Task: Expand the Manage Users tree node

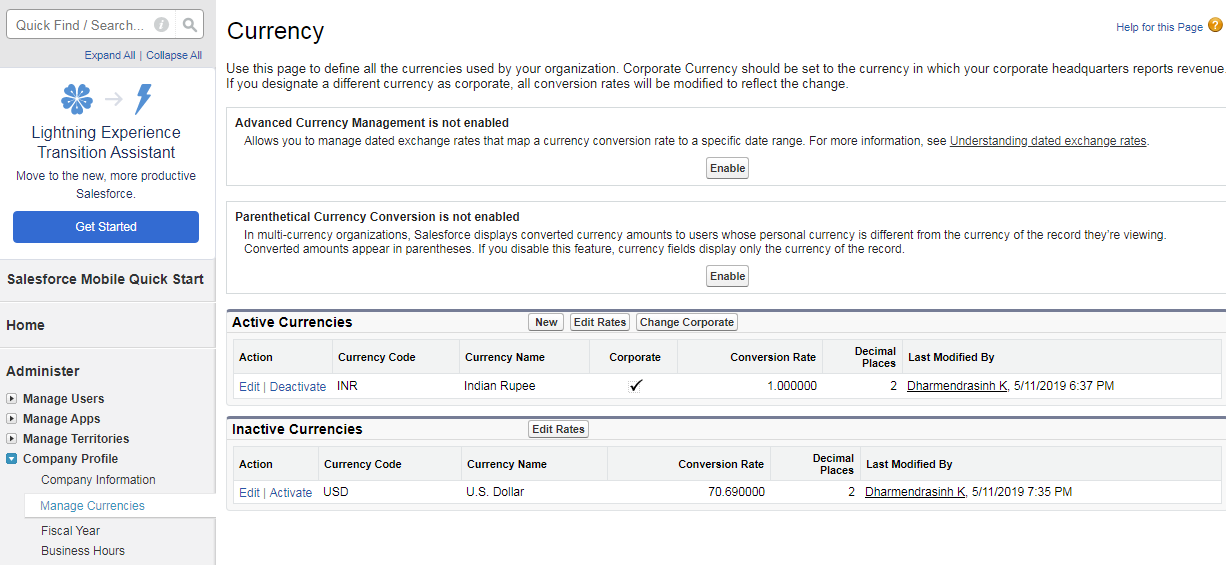Action: 12,399
